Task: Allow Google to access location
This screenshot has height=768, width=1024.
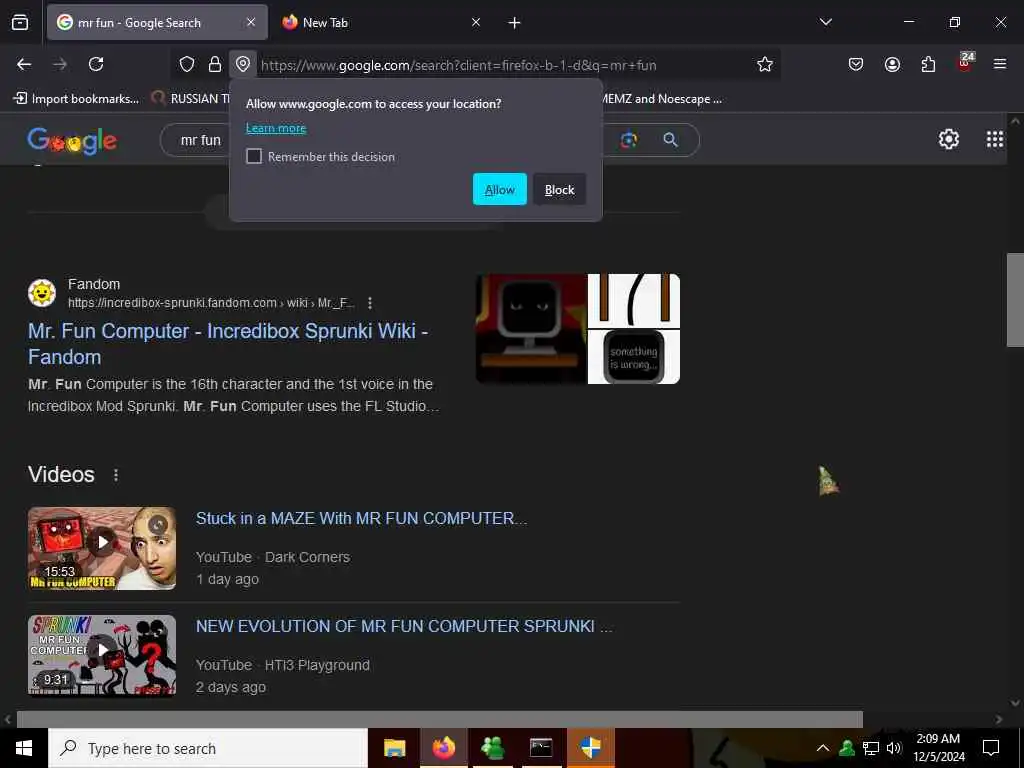Action: (500, 189)
